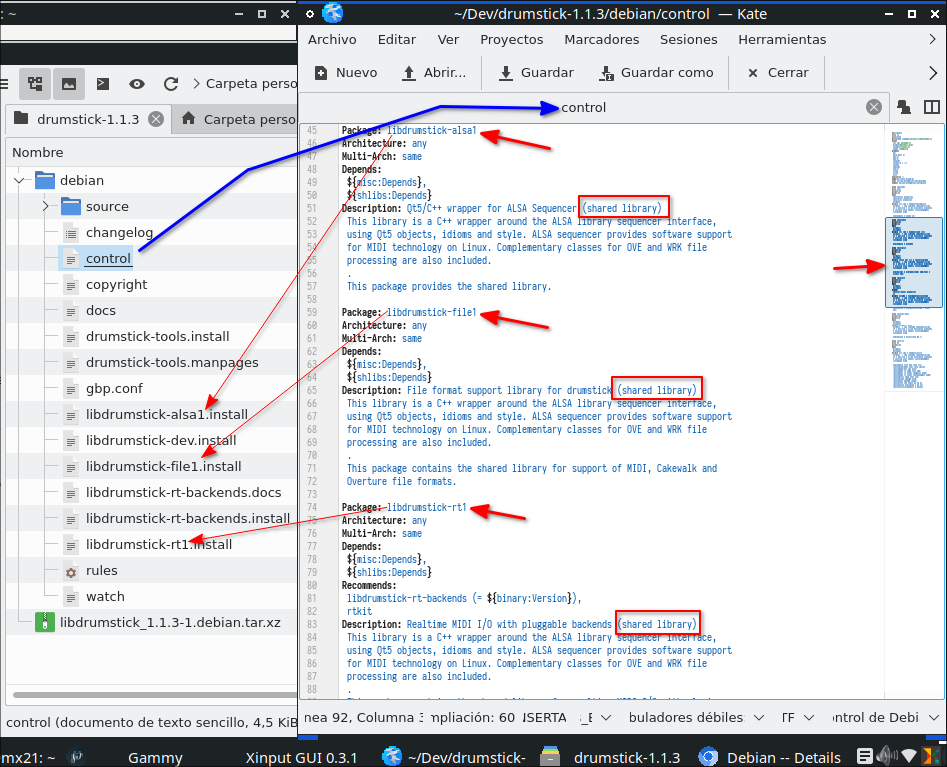947x767 pixels.
Task: Select libdrumstick-rt1.install file
Action: 159,544
